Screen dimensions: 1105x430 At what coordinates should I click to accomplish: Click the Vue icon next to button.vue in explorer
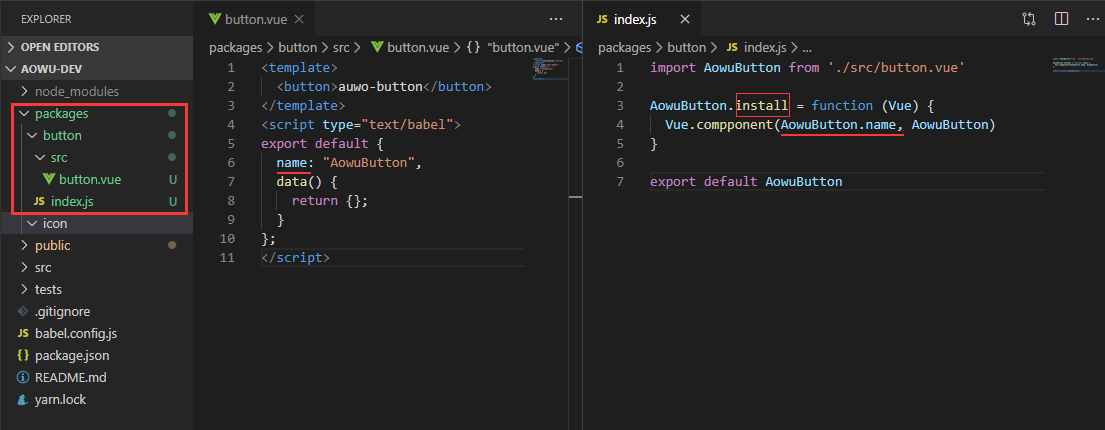coord(49,179)
